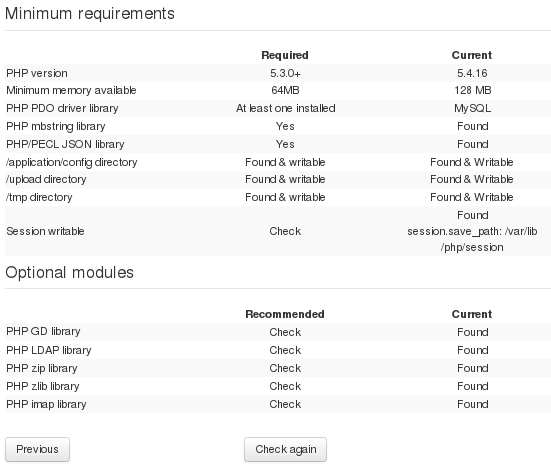
Task: Click the session.save_path value text
Action: (x=472, y=239)
